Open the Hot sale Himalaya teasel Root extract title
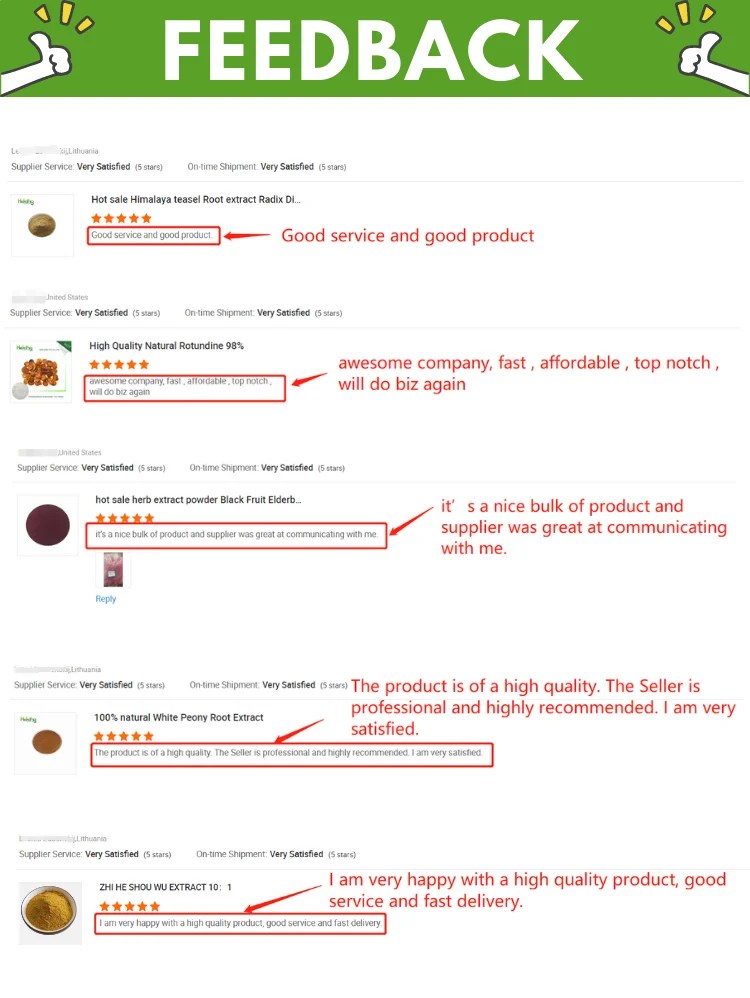Screen dimensions: 750x998 pos(196,200)
